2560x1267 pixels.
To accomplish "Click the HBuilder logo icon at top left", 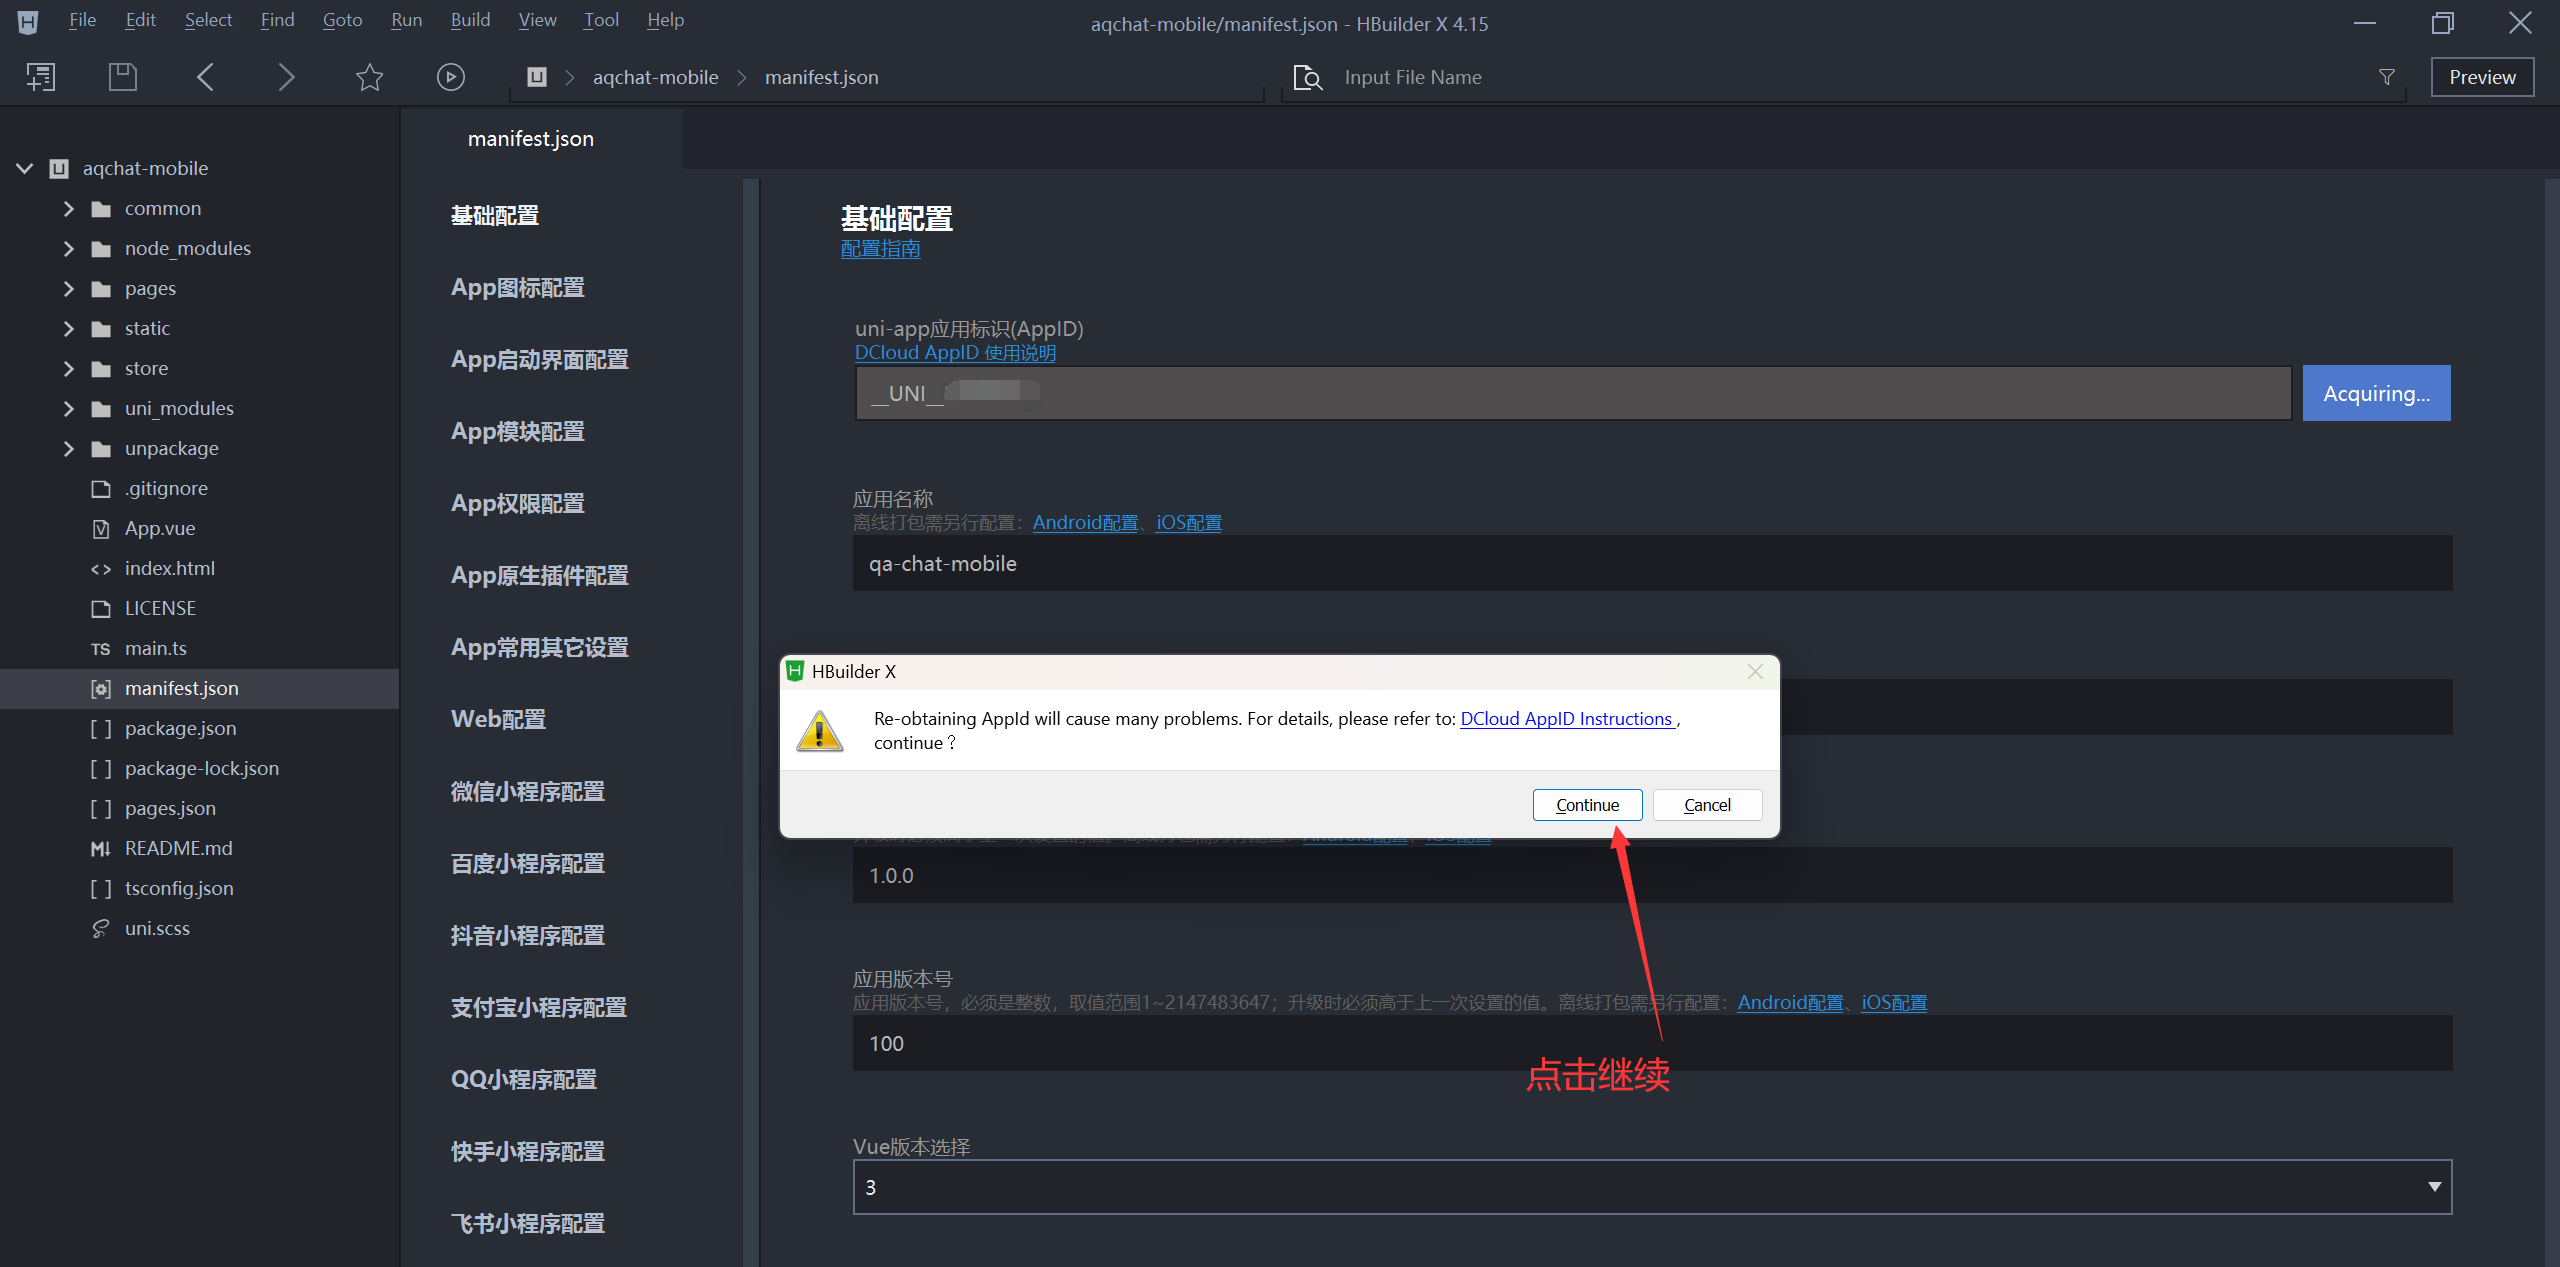I will click(x=28, y=21).
